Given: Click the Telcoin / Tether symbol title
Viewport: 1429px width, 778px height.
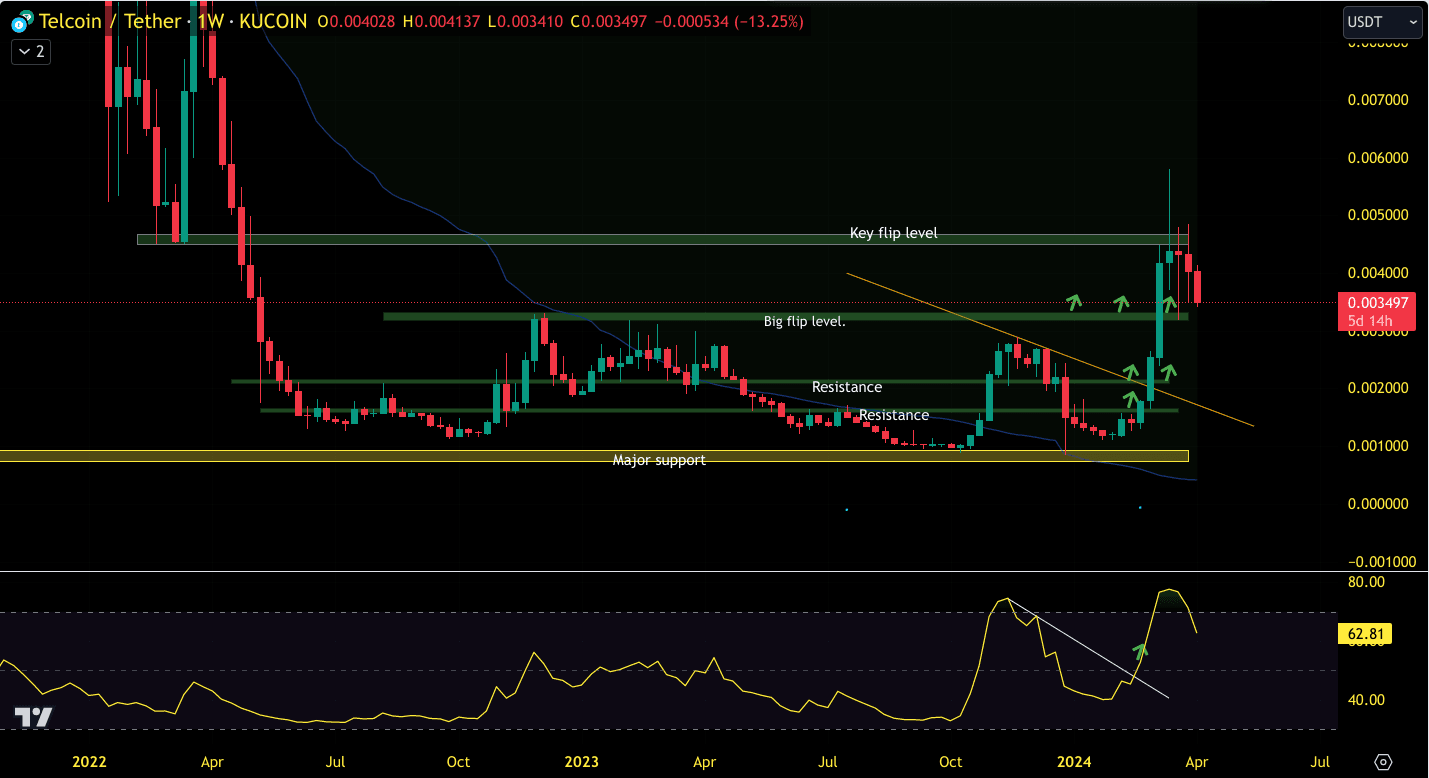Looking at the screenshot, I should tap(110, 21).
